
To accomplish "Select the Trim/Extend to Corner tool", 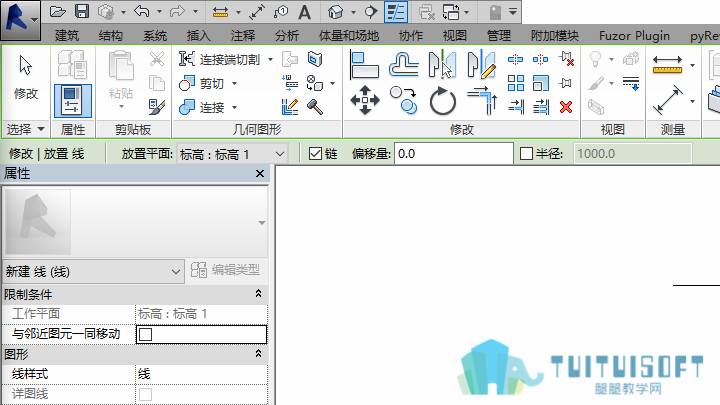I will tap(482, 101).
